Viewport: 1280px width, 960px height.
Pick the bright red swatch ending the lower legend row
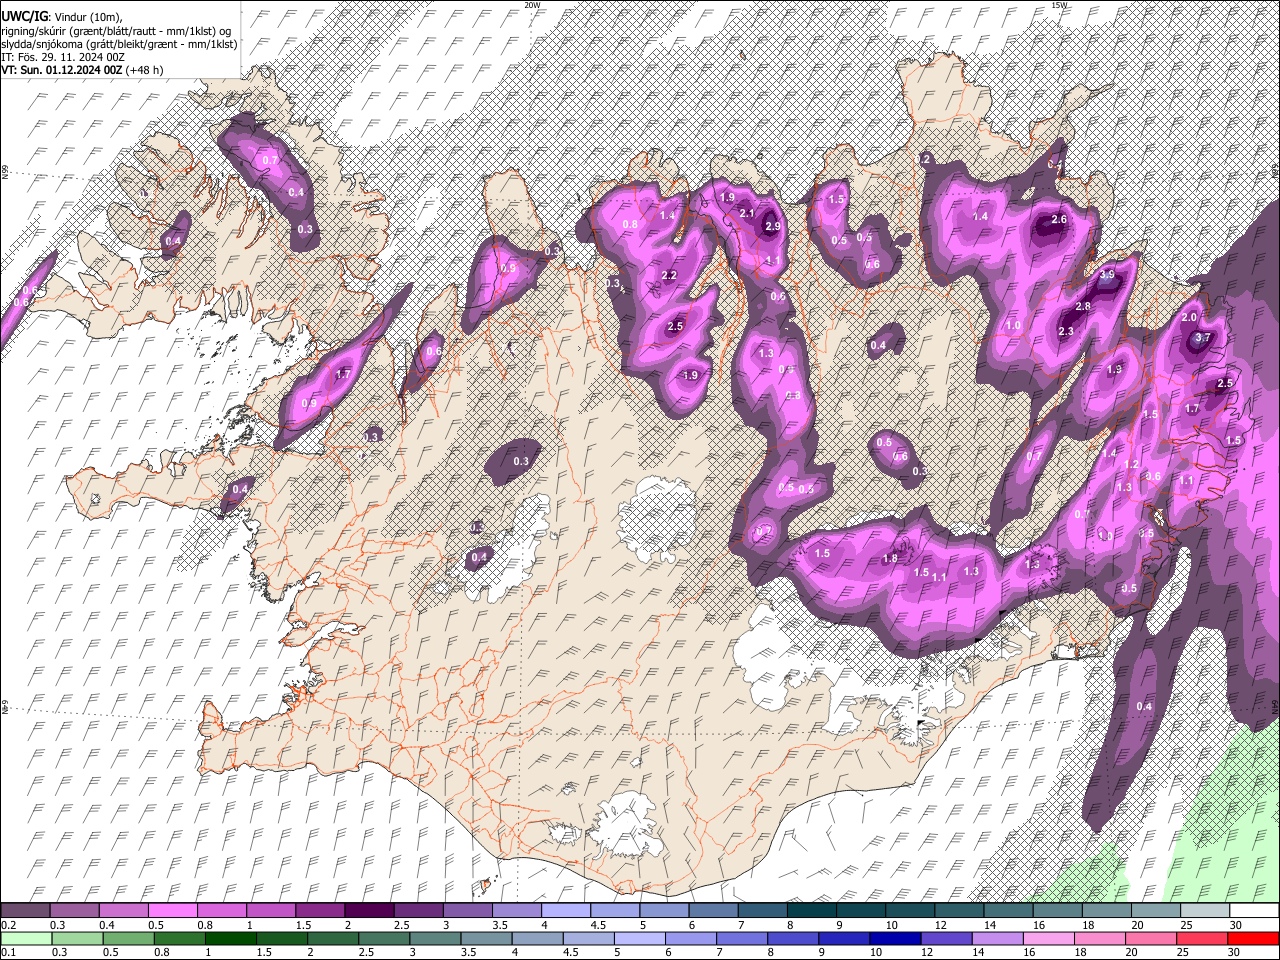(x=1254, y=938)
